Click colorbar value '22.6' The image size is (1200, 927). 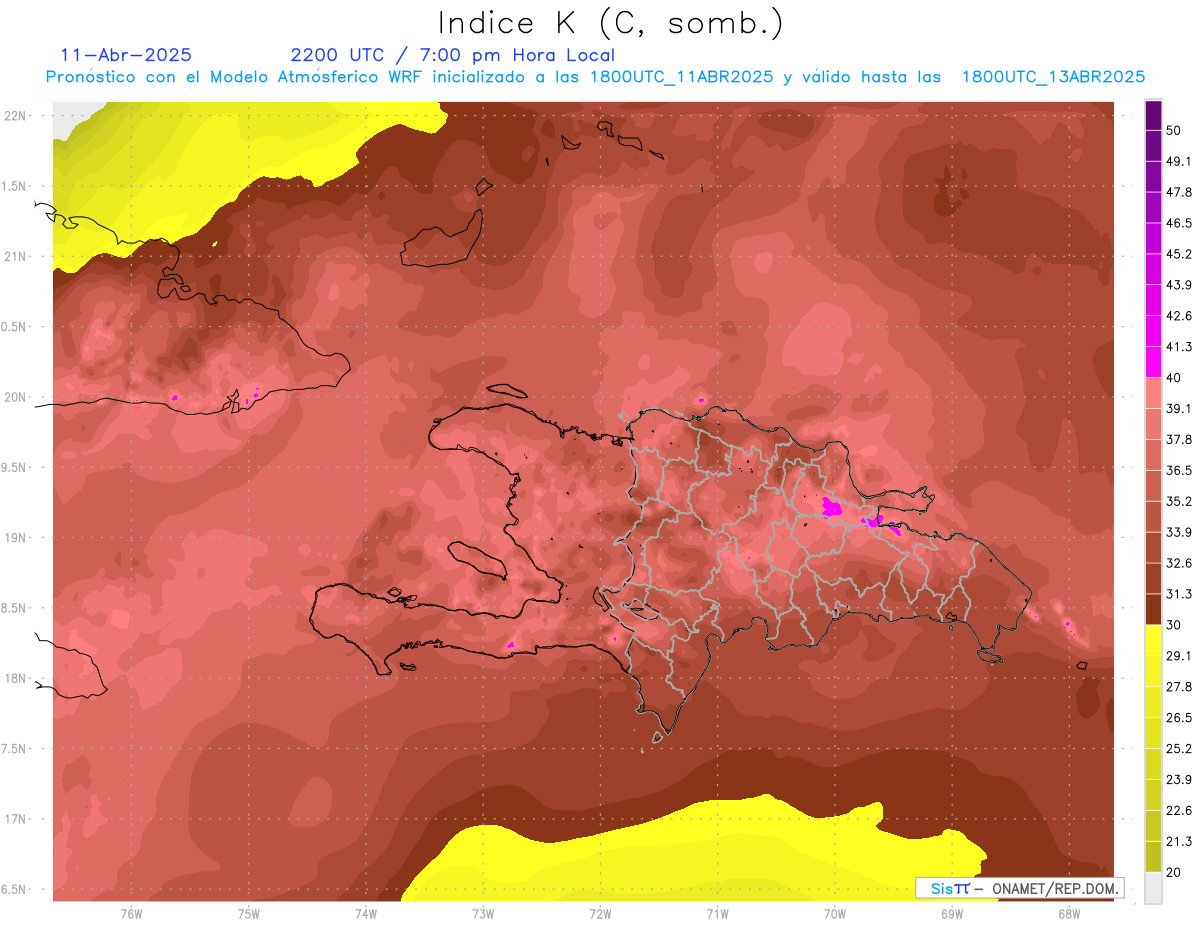1179,810
